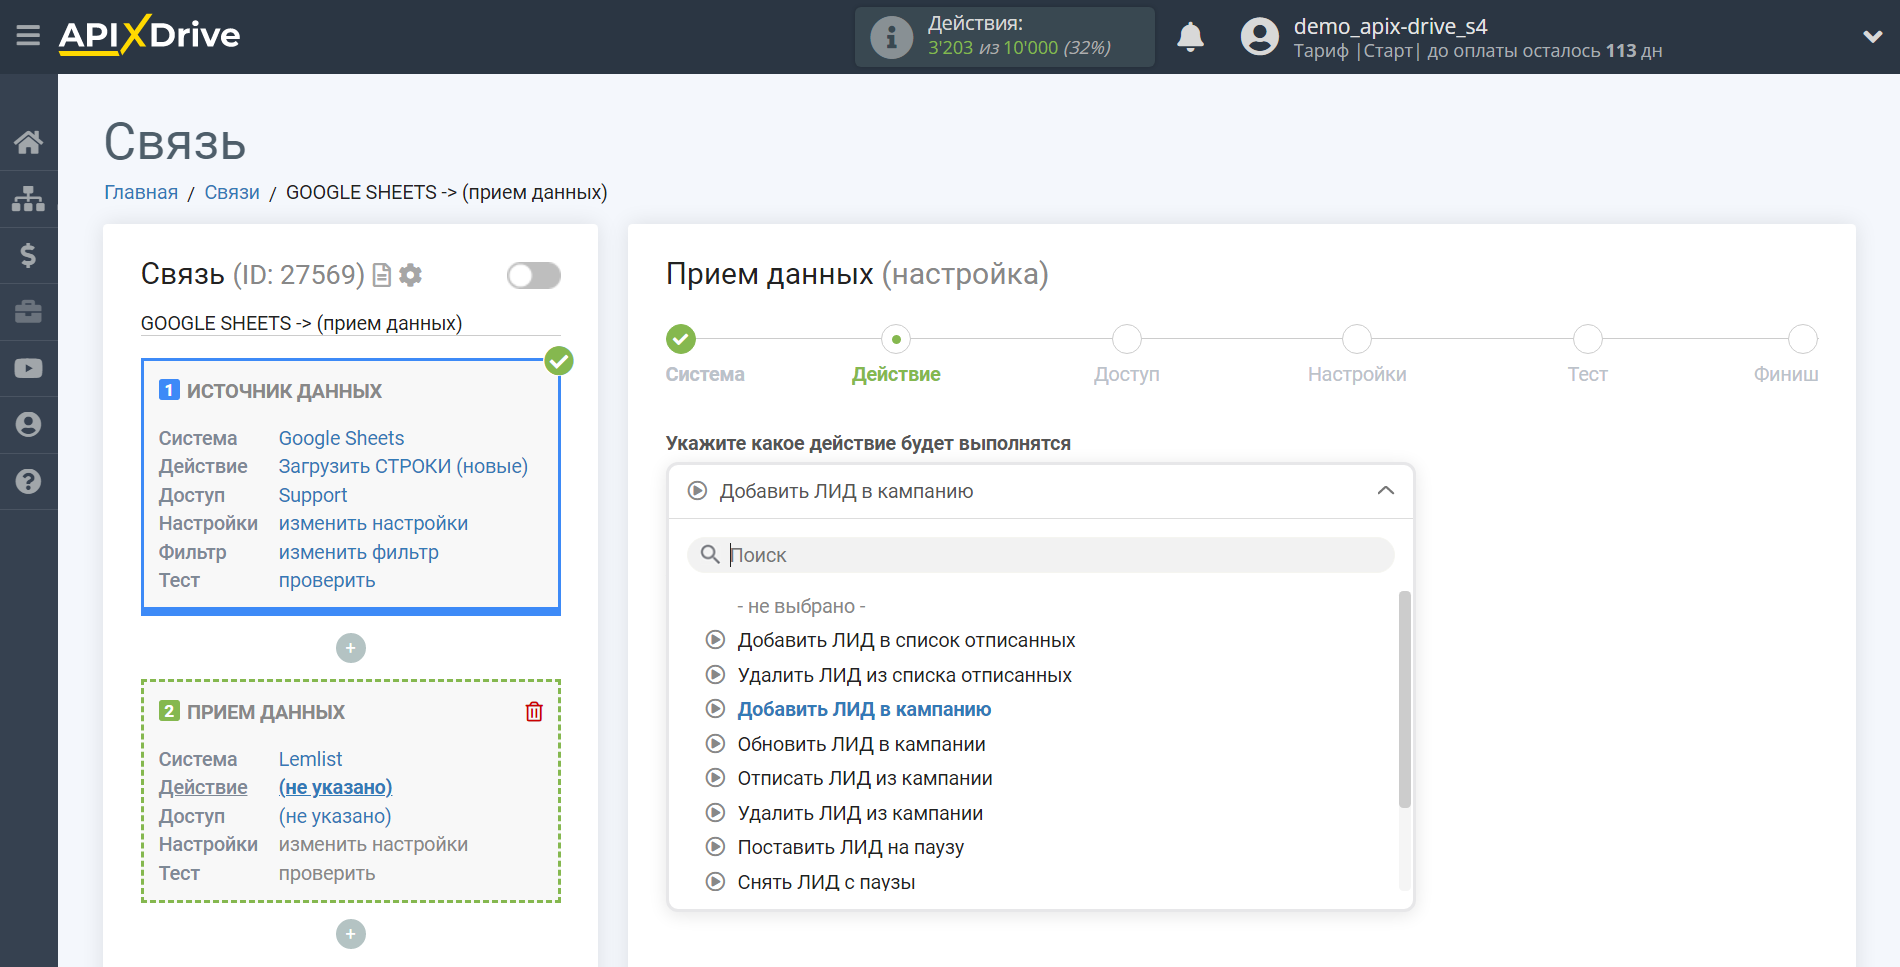This screenshot has width=1900, height=967.
Task: Open YouTube video tutorials sidebar icon
Action: [28, 368]
